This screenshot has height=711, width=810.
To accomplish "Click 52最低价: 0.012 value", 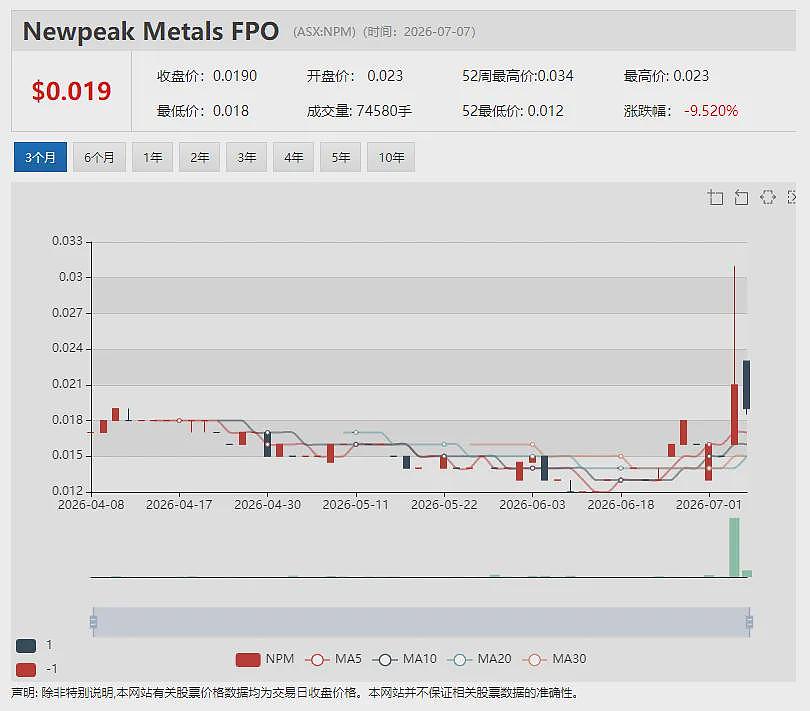I will tap(512, 111).
